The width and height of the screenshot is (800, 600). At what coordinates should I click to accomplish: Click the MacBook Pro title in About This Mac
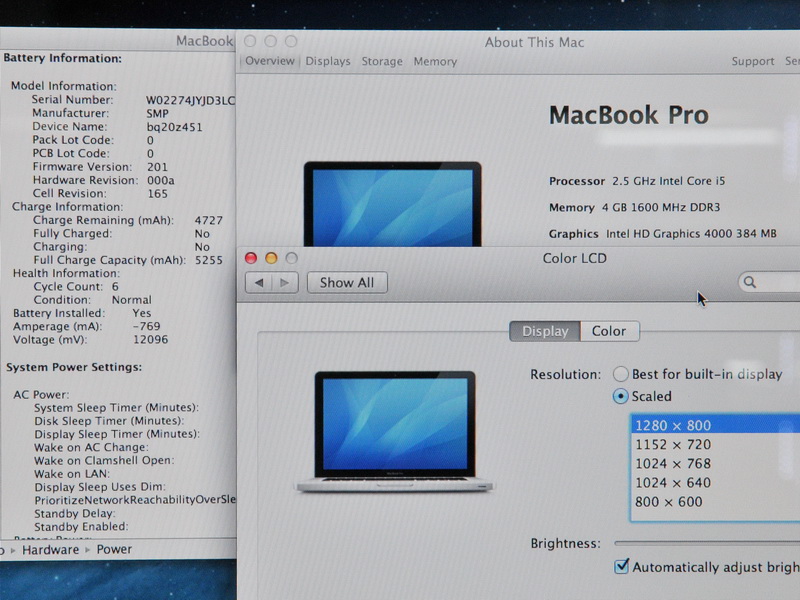pyautogui.click(x=629, y=115)
